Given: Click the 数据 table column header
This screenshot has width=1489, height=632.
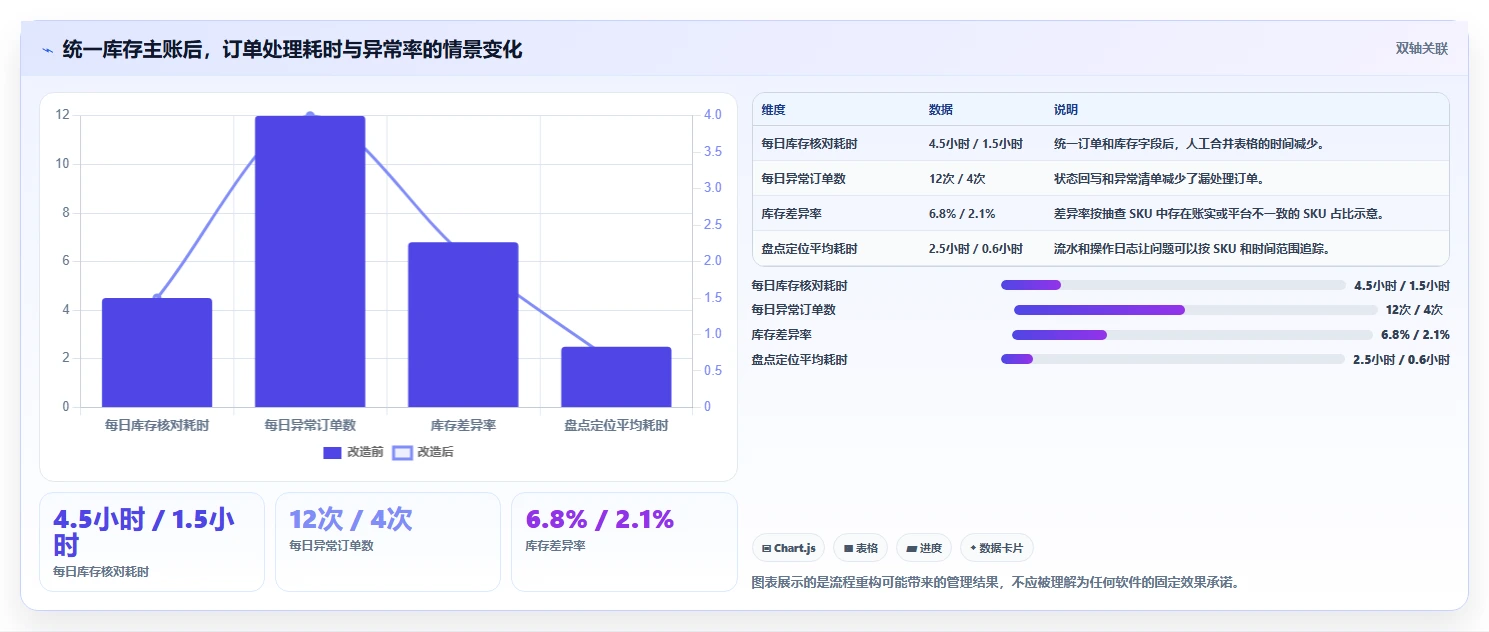Looking at the screenshot, I should tap(941, 110).
